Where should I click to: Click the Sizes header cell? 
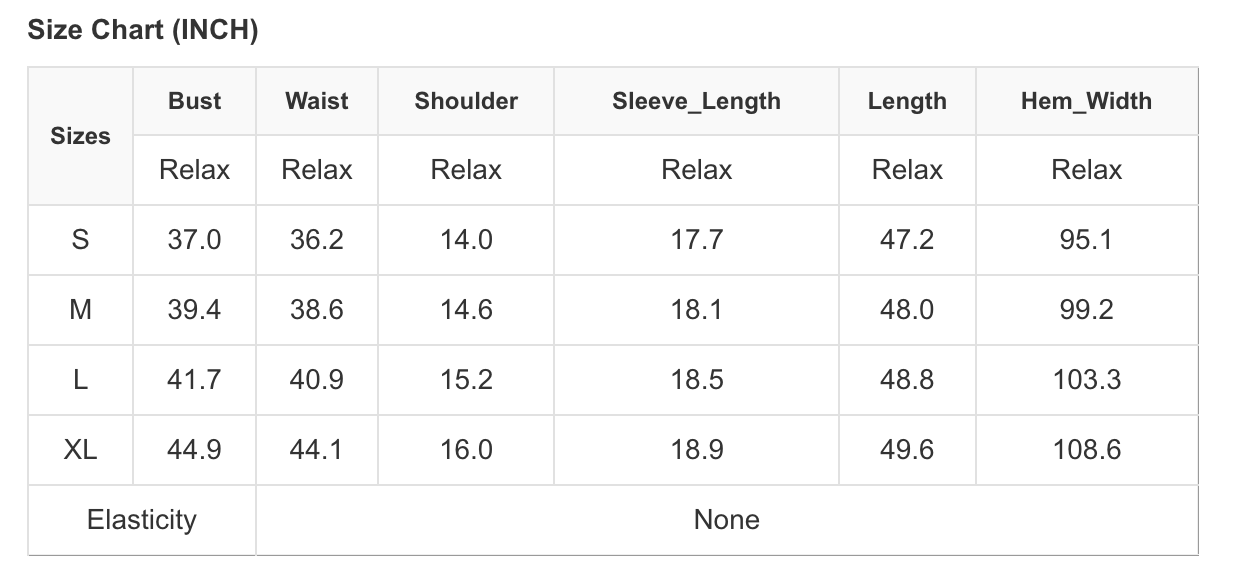(x=80, y=136)
